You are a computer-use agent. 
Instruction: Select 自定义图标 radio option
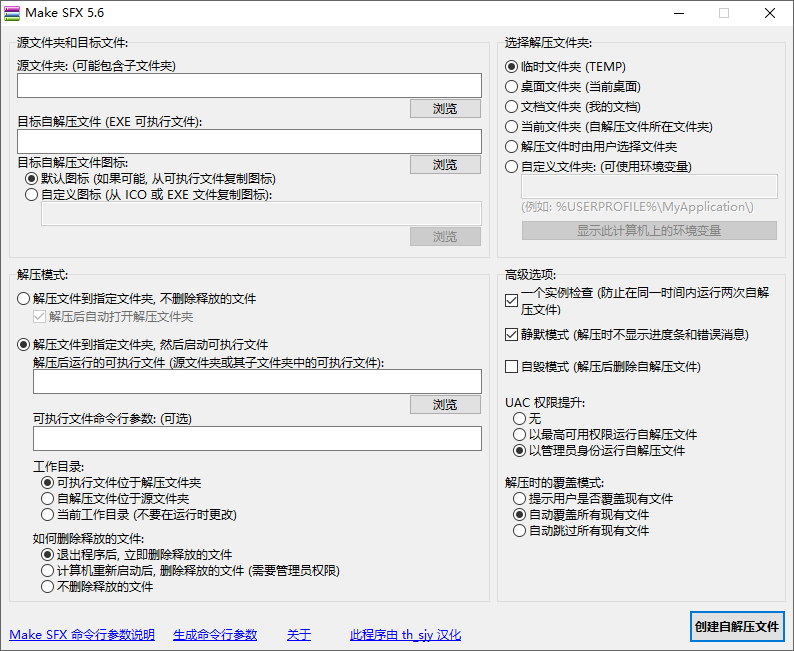(32, 196)
